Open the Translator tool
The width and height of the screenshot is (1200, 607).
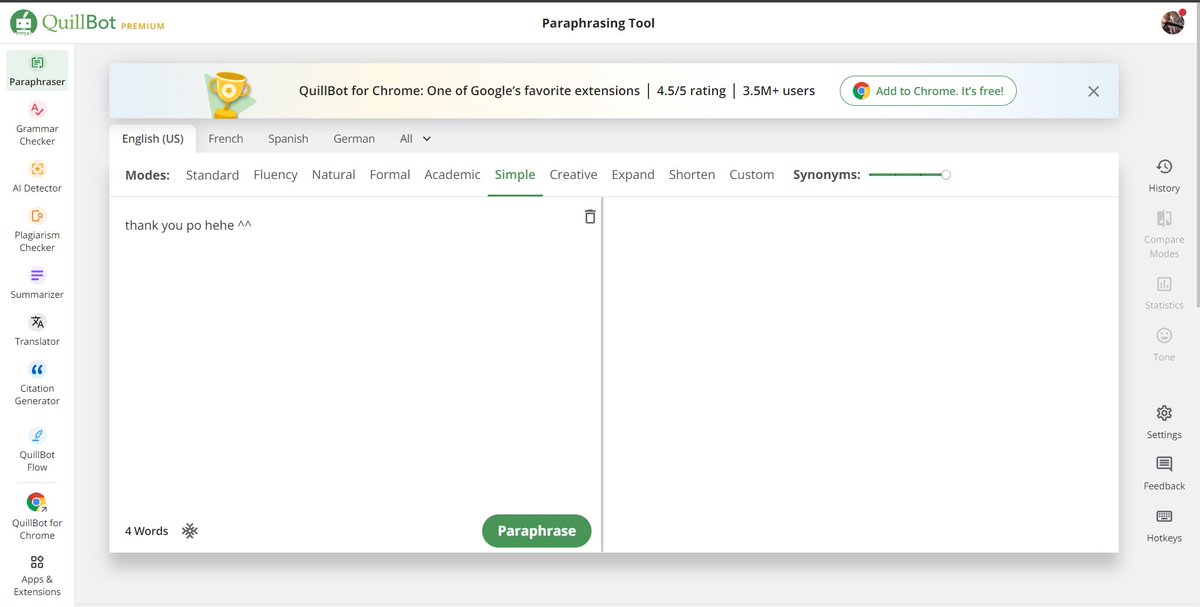tap(37, 330)
